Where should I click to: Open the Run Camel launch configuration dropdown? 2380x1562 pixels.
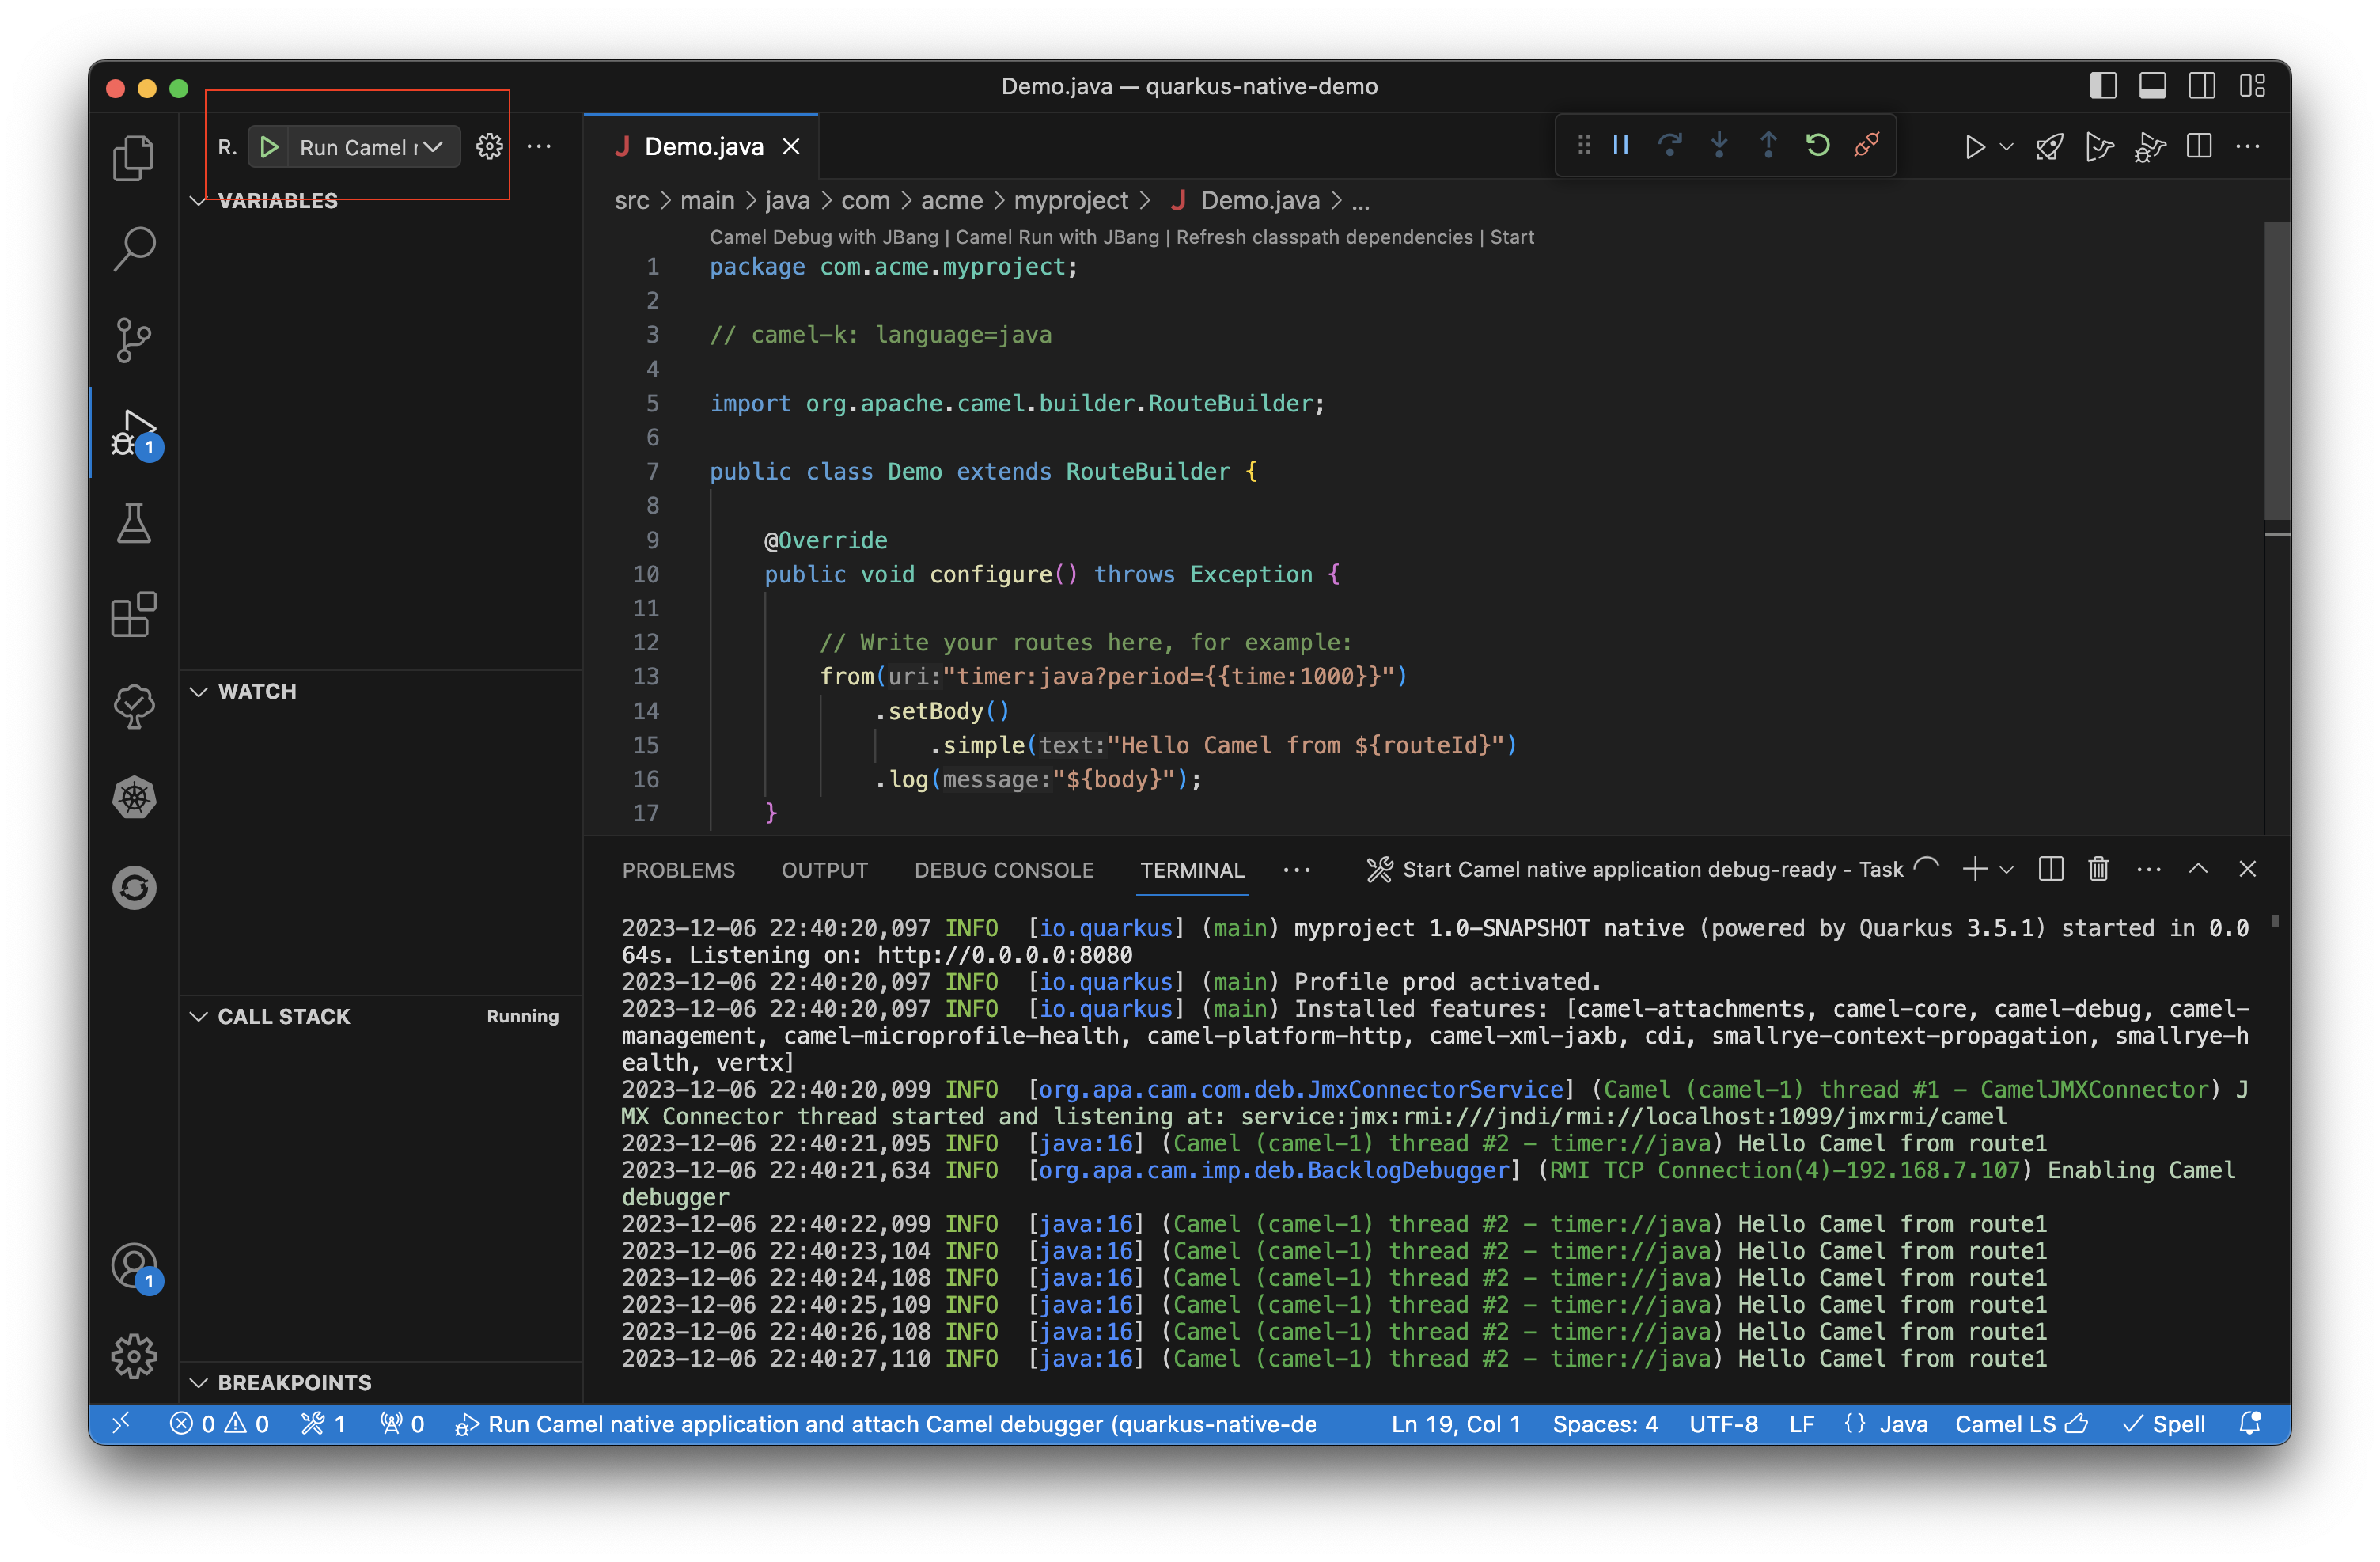433,146
